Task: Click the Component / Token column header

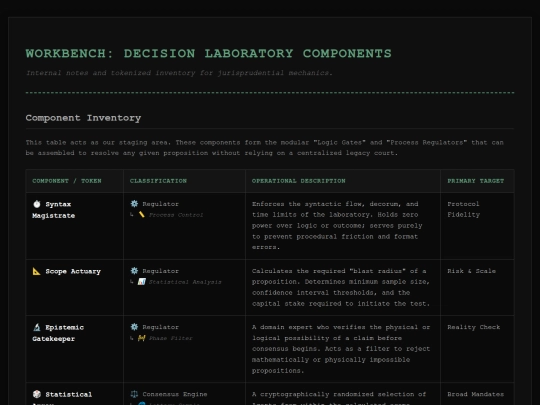Action: click(x=67, y=181)
